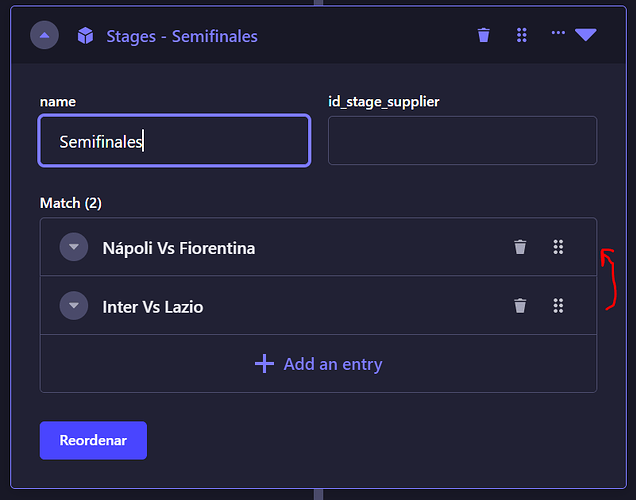Click drag handle for Inter Vs Lazio
The image size is (636, 500).
[559, 306]
